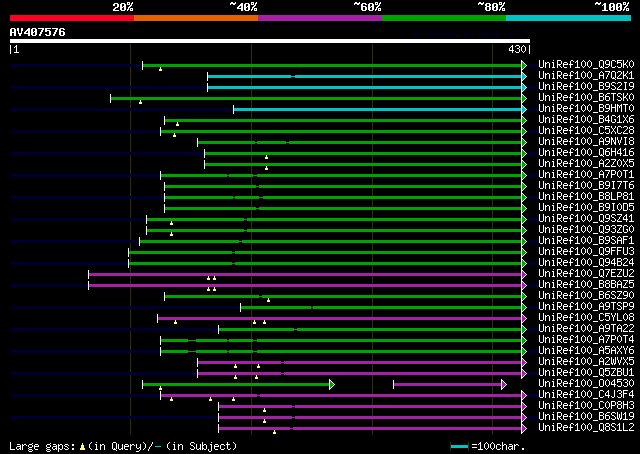Click the UniRef100_B6SZ90 label
Screen dimensions: 640x454
[586, 296]
